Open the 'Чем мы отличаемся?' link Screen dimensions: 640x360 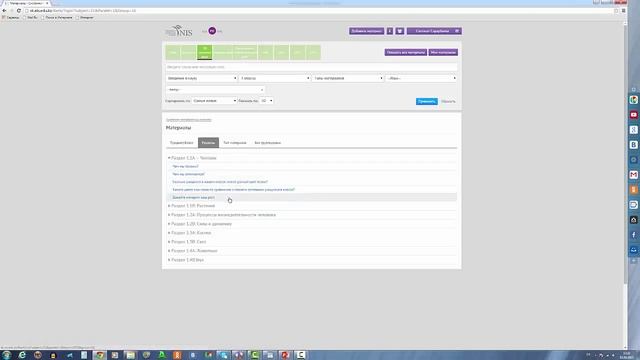click(x=188, y=174)
